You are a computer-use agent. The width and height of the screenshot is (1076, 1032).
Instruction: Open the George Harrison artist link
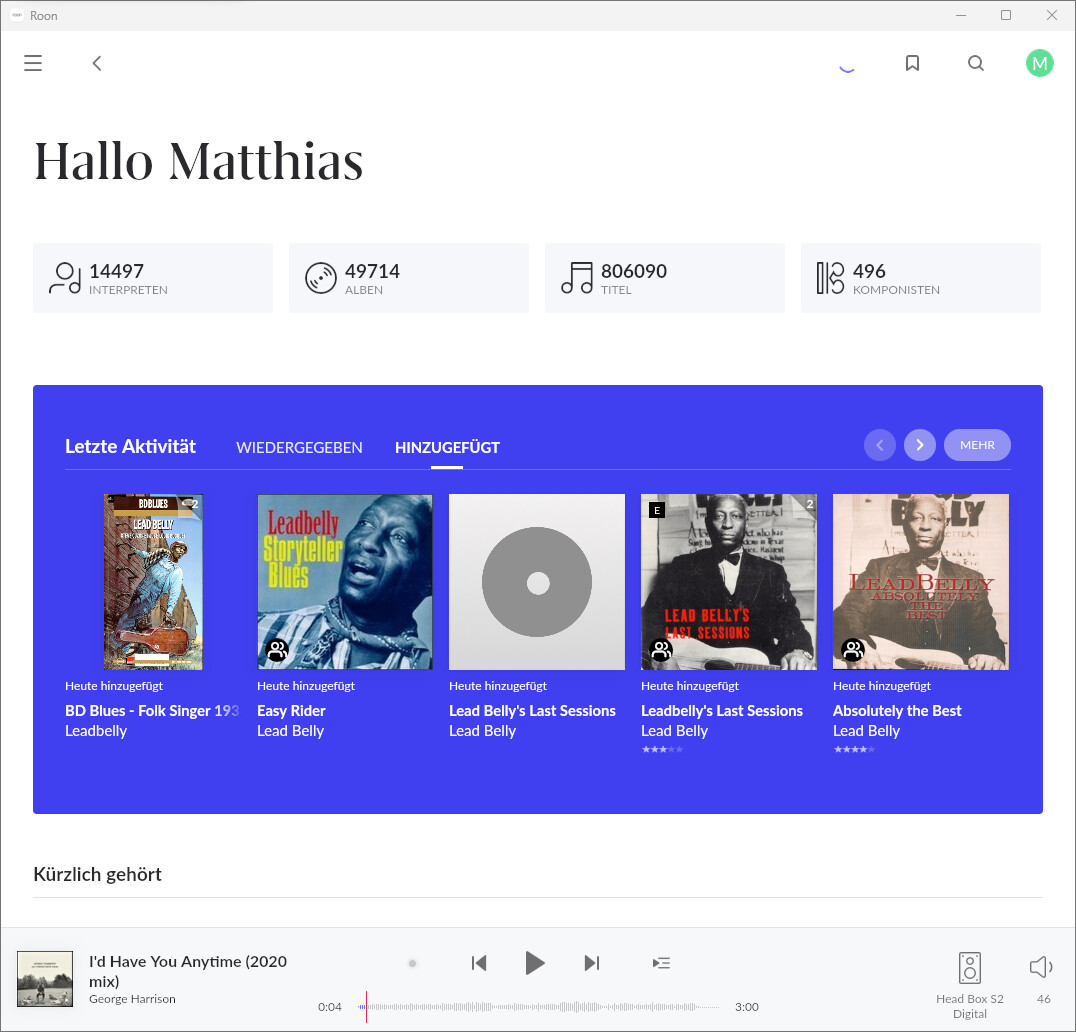click(132, 999)
